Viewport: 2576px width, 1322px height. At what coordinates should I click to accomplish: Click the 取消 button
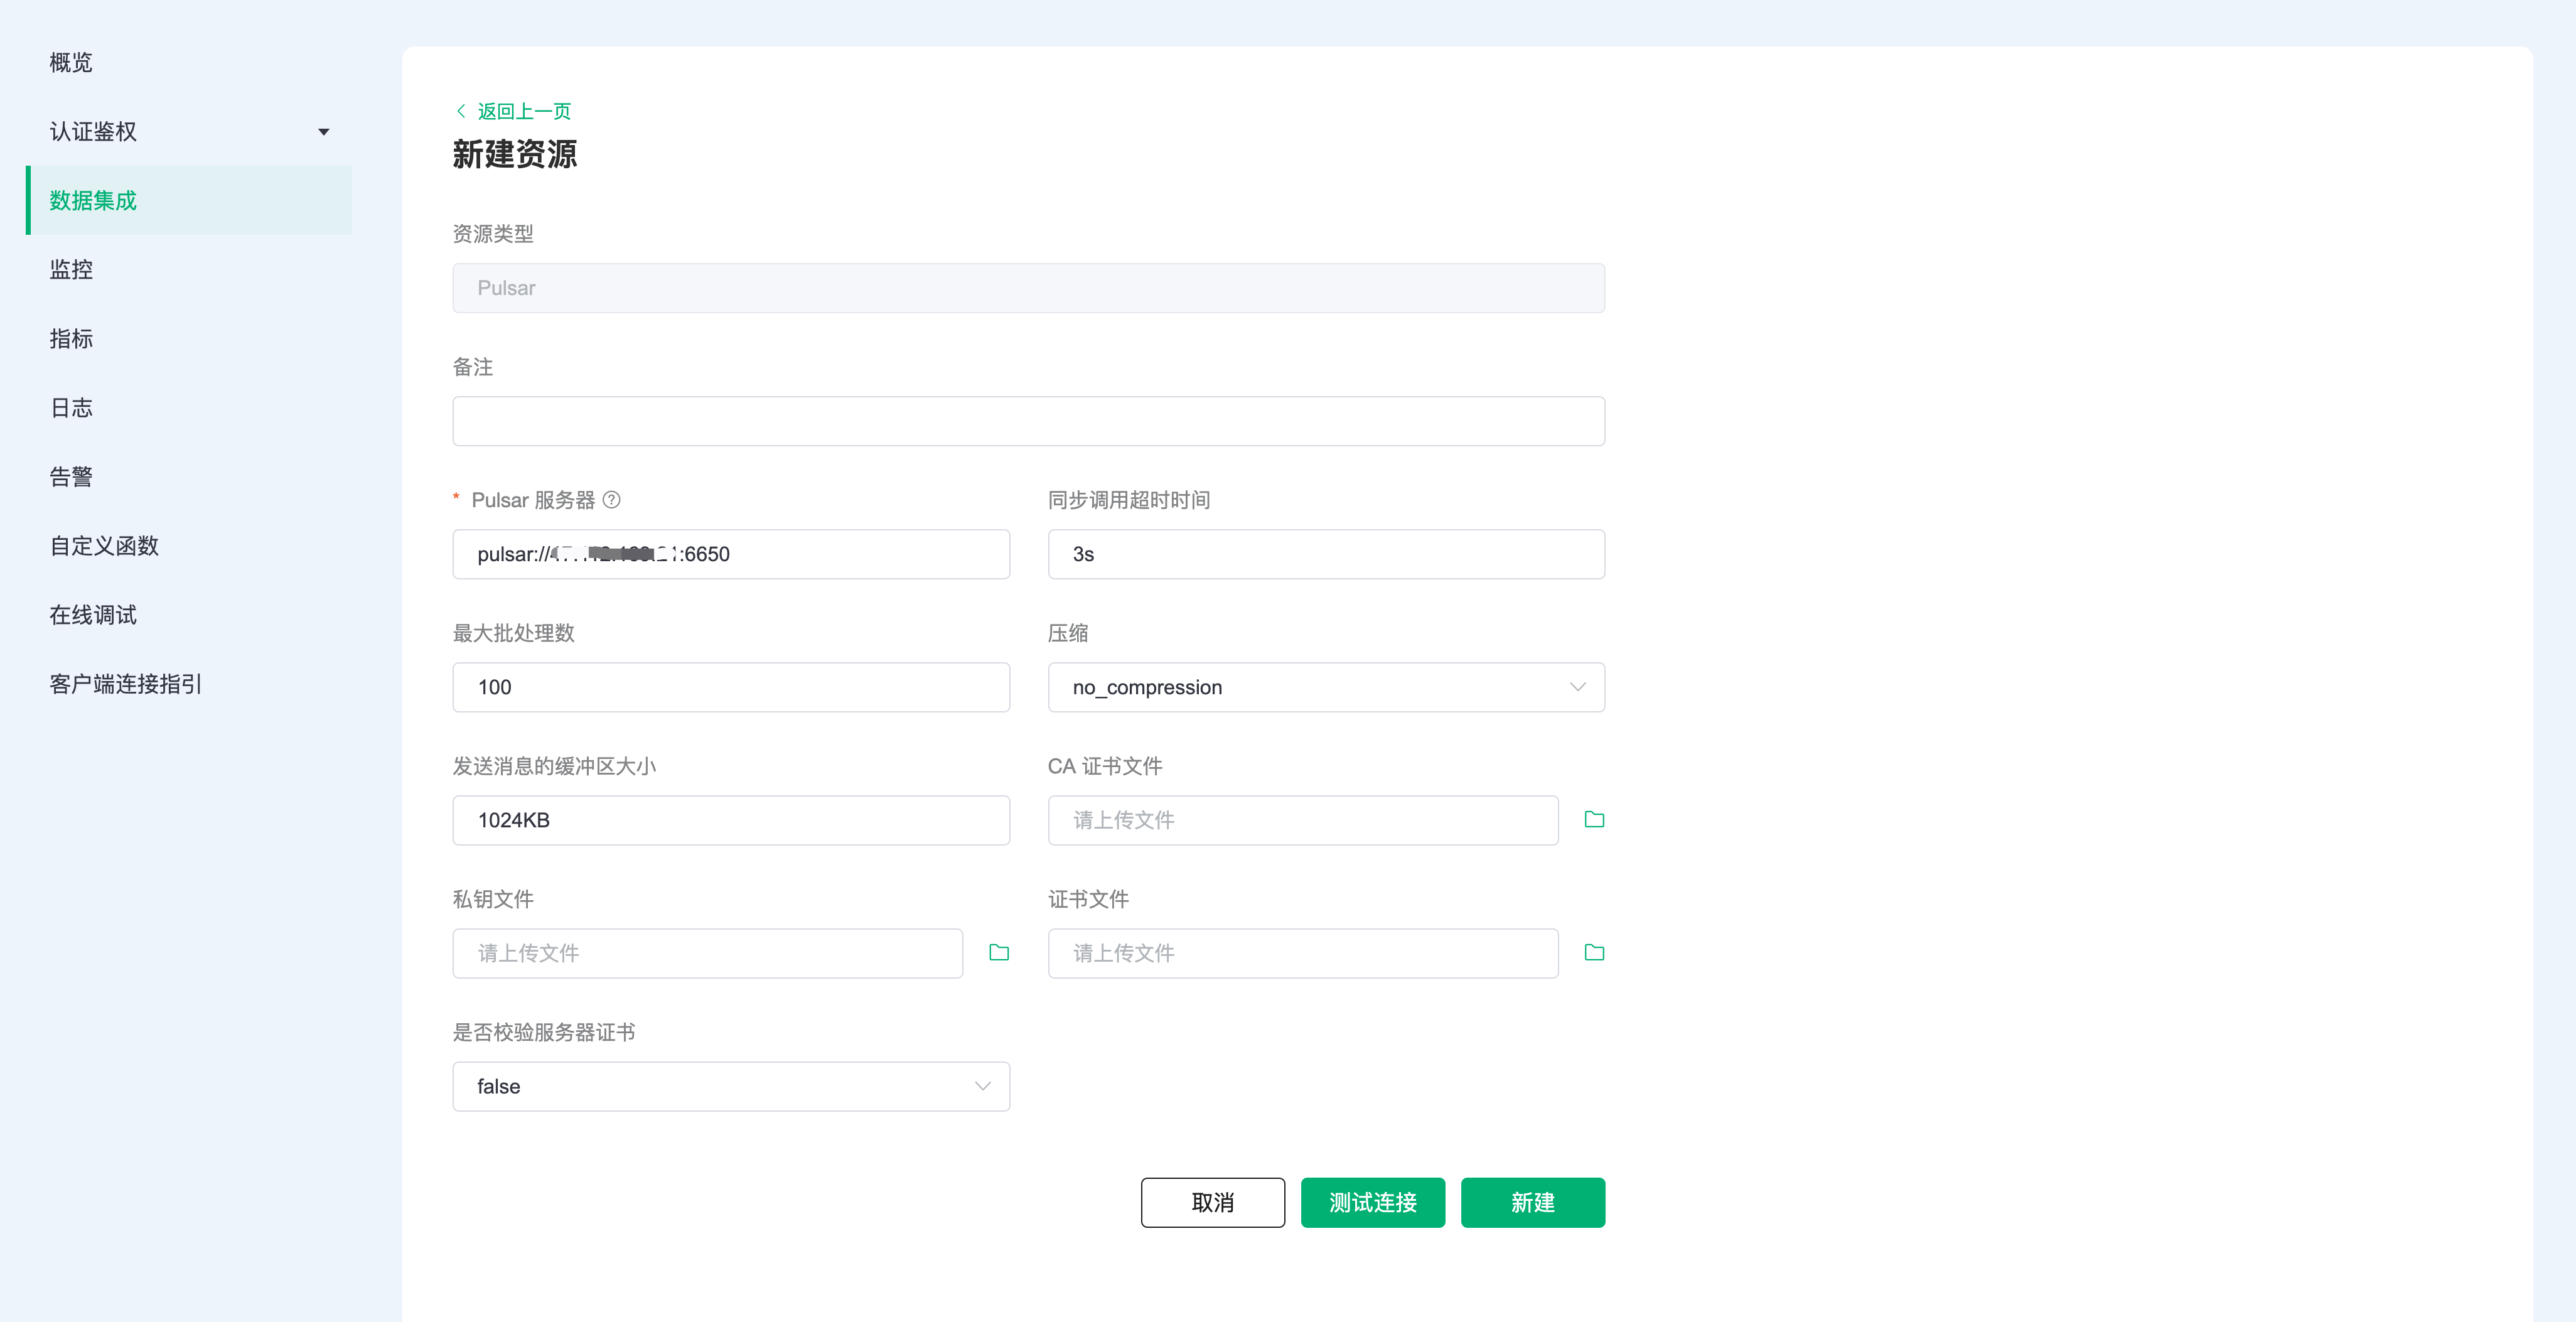(x=1212, y=1201)
